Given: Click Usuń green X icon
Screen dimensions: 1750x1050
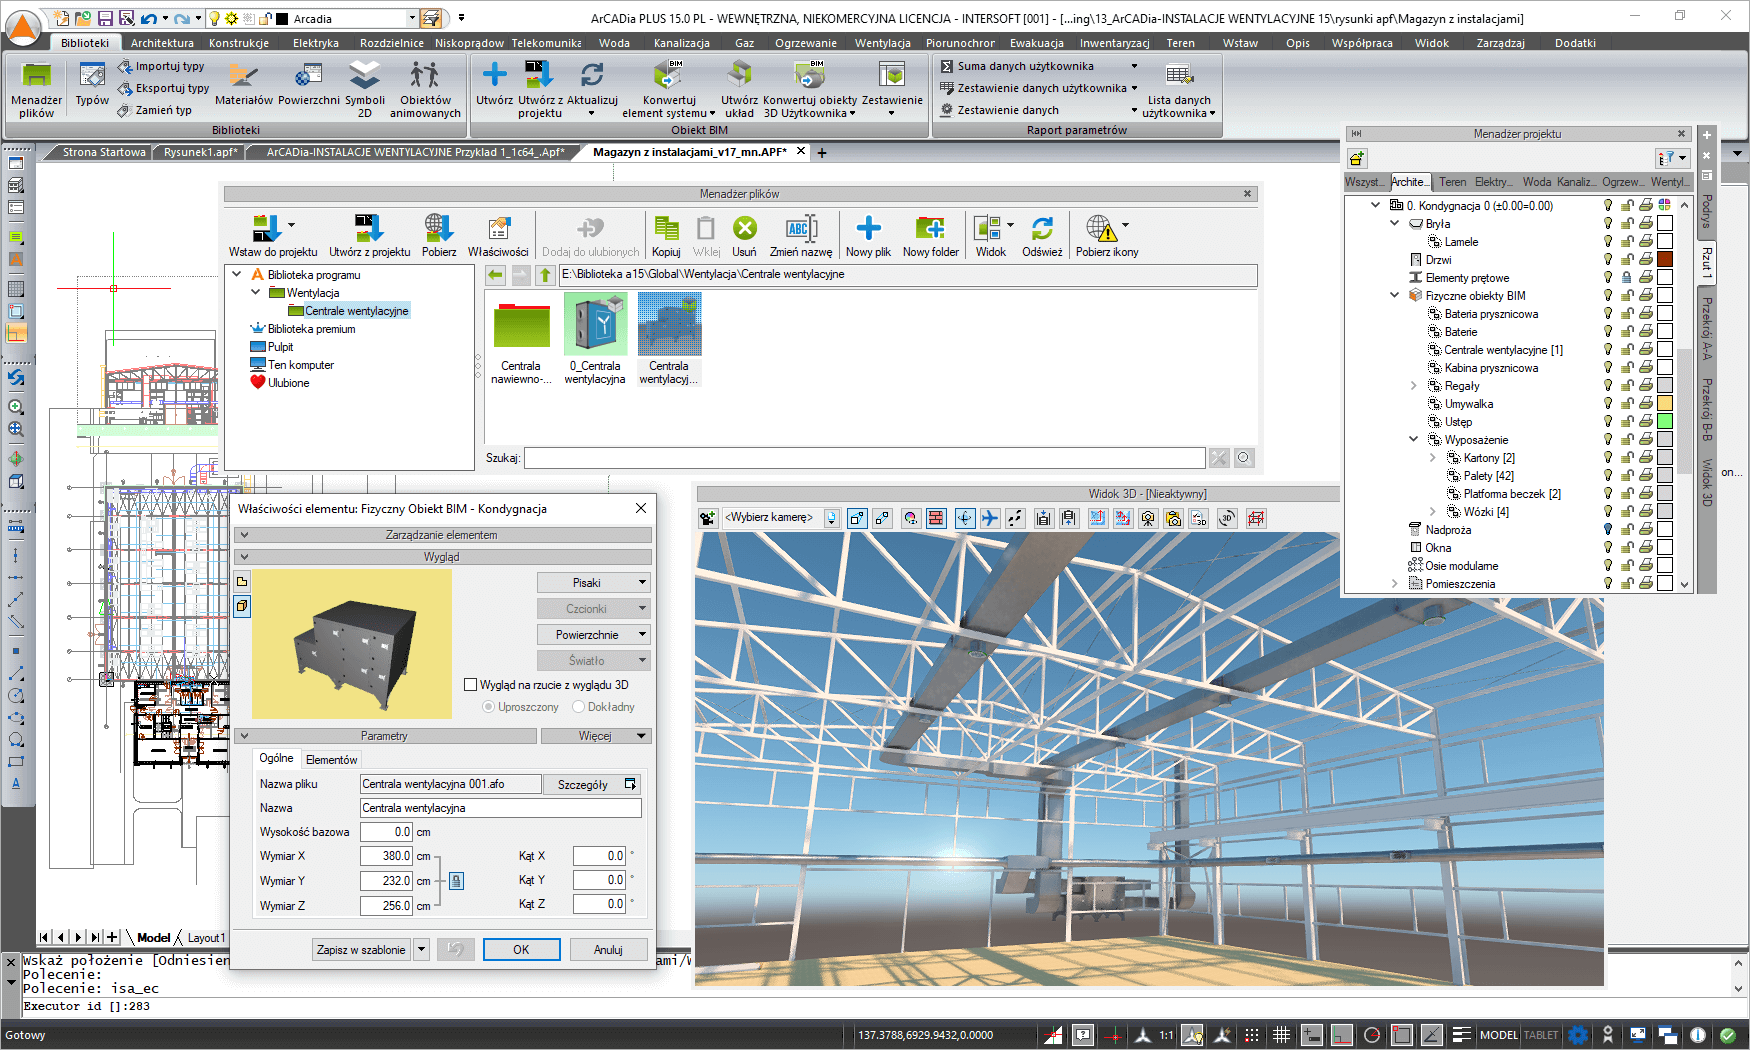Looking at the screenshot, I should coord(744,236).
